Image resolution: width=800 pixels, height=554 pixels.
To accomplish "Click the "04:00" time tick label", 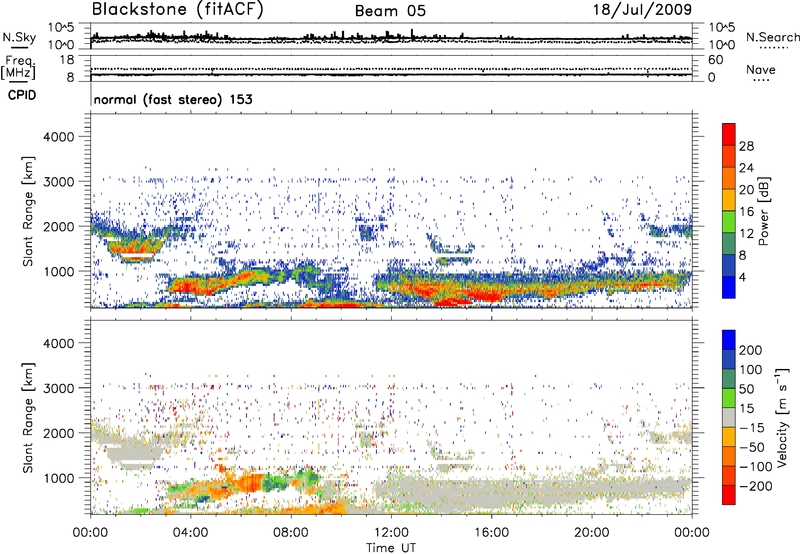I will point(190,533).
